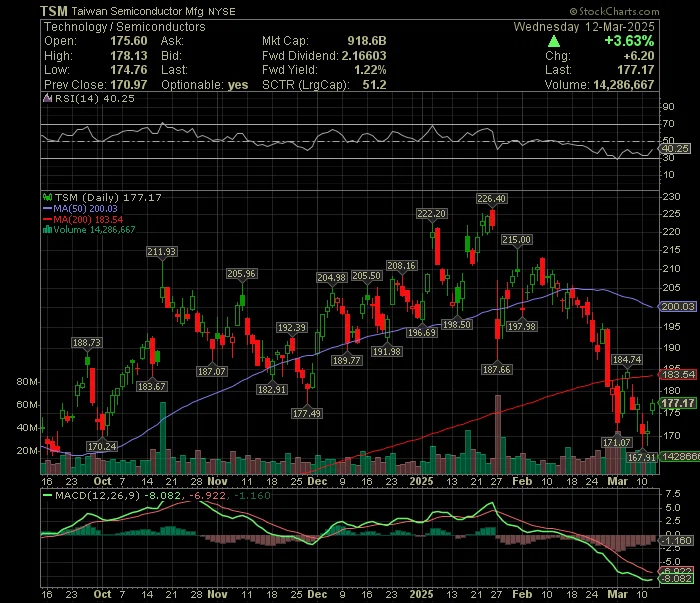Click the TSM ticker symbol title
Image resolution: width=700 pixels, height=603 pixels.
(54, 11)
